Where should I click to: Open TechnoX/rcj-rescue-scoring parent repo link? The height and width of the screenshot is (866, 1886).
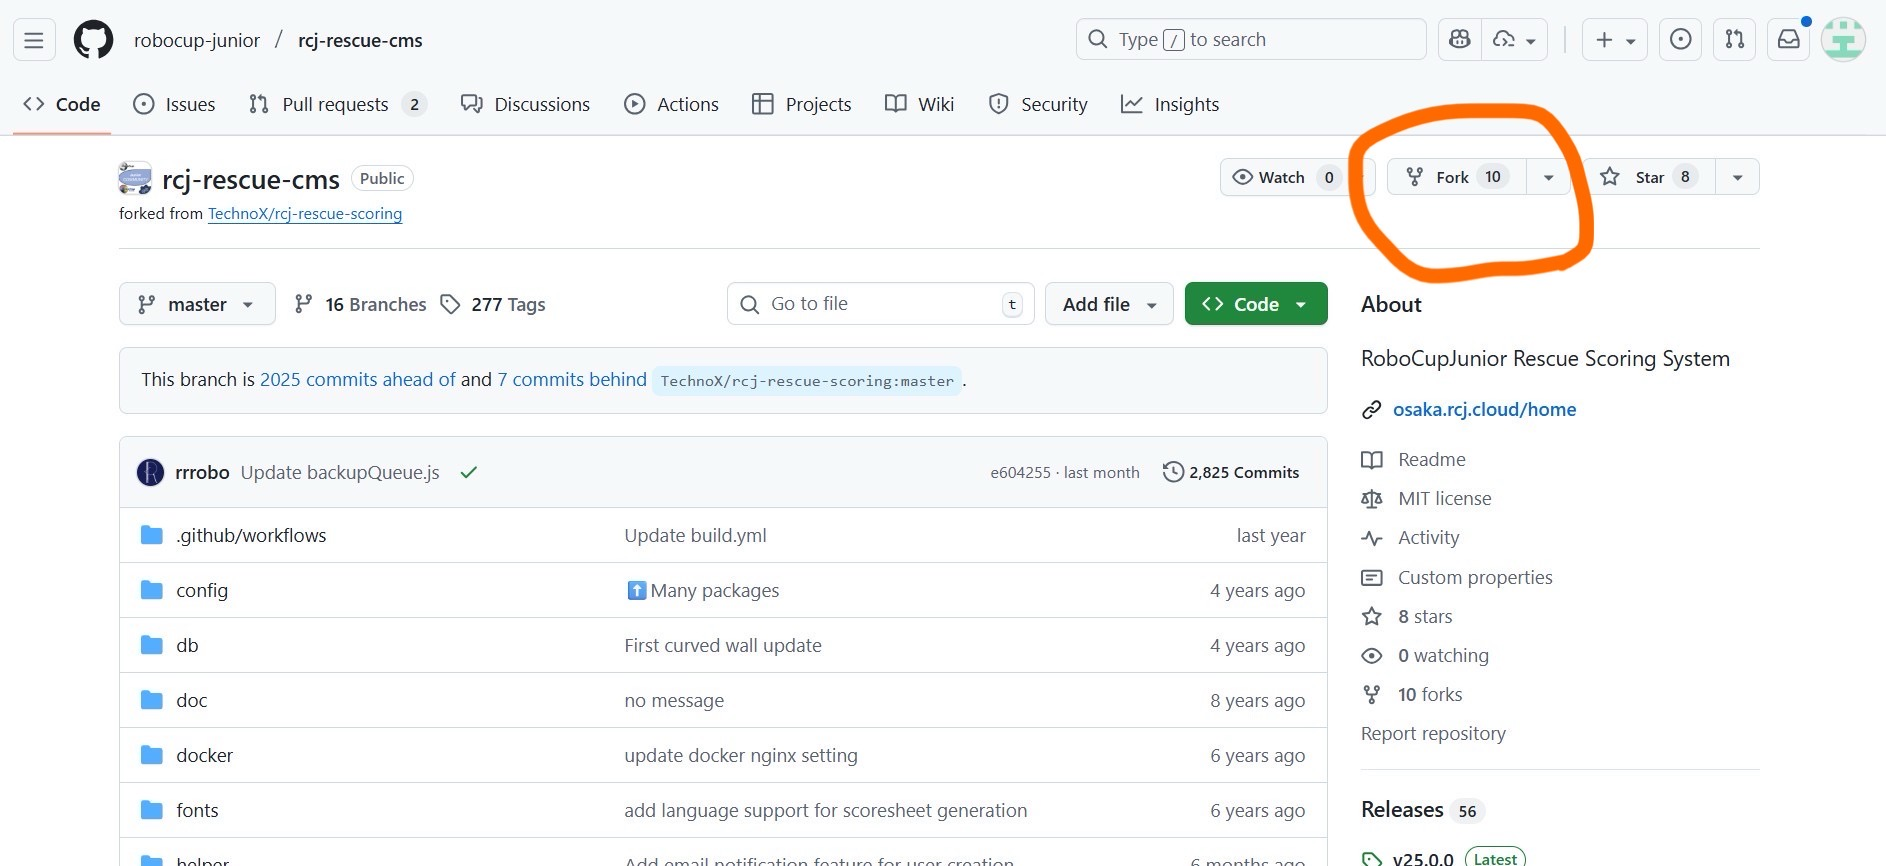[x=305, y=214]
